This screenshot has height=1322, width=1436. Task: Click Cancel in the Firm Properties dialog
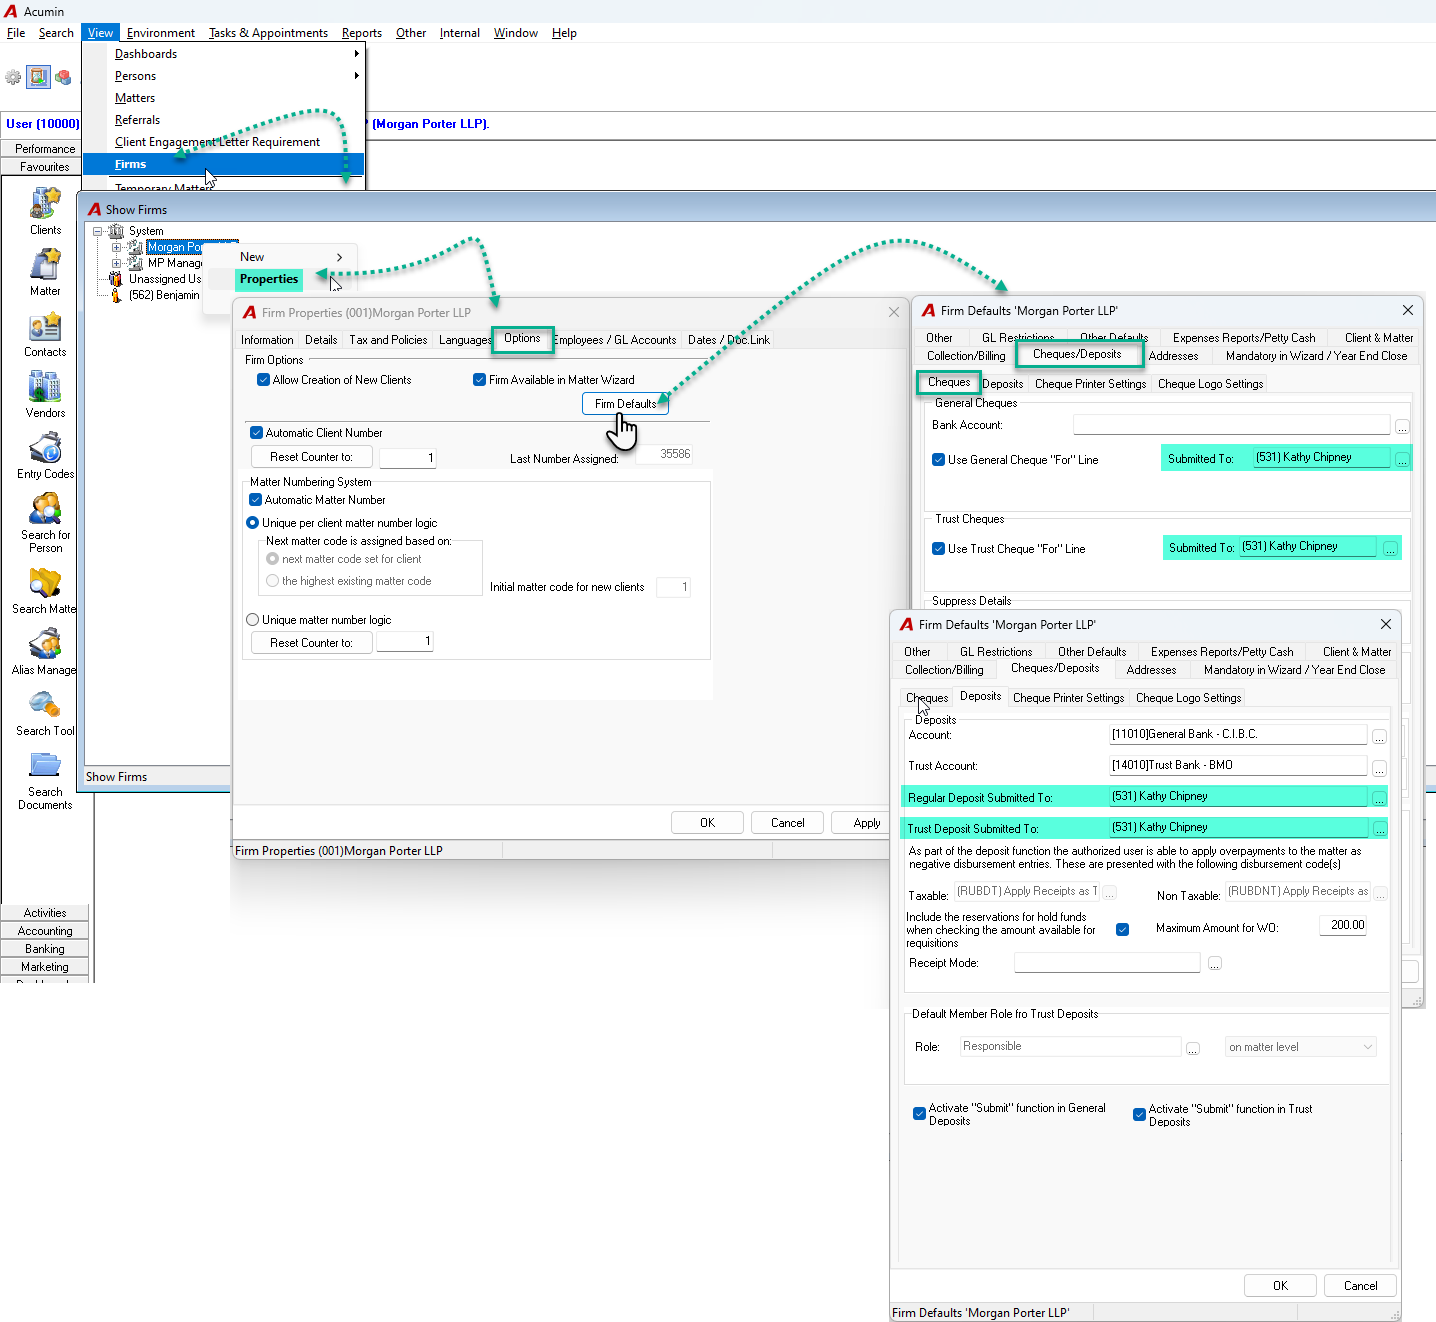pyautogui.click(x=788, y=823)
